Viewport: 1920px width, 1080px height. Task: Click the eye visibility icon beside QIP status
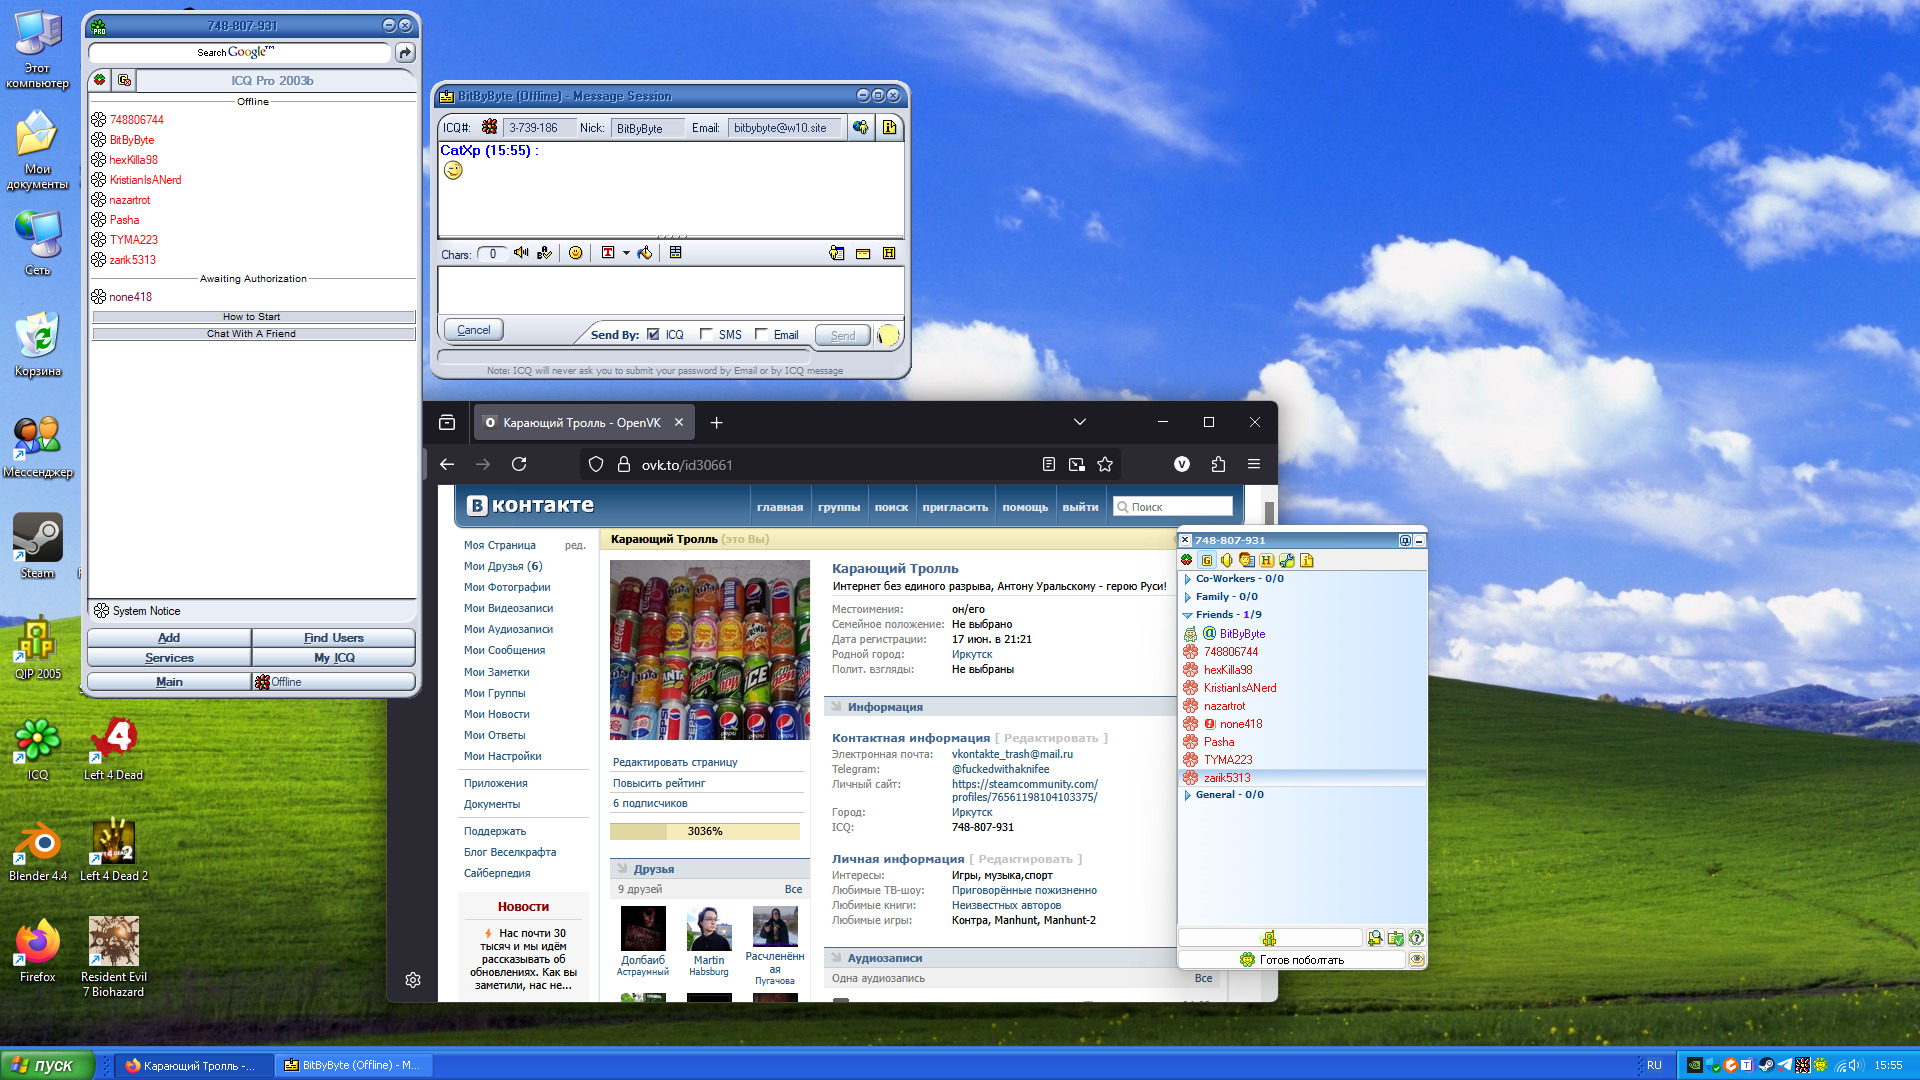(1416, 960)
